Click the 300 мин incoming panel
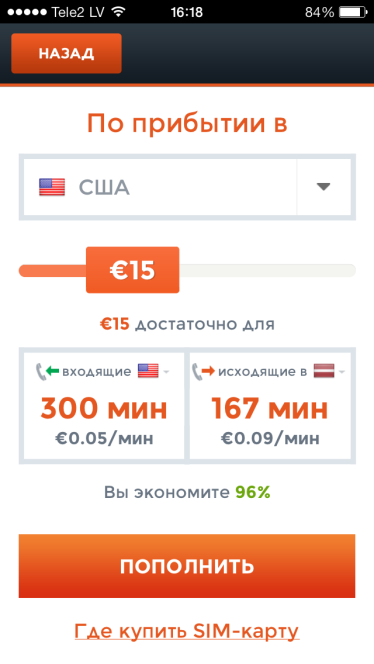This screenshot has height=664, width=374. pyautogui.click(x=104, y=406)
